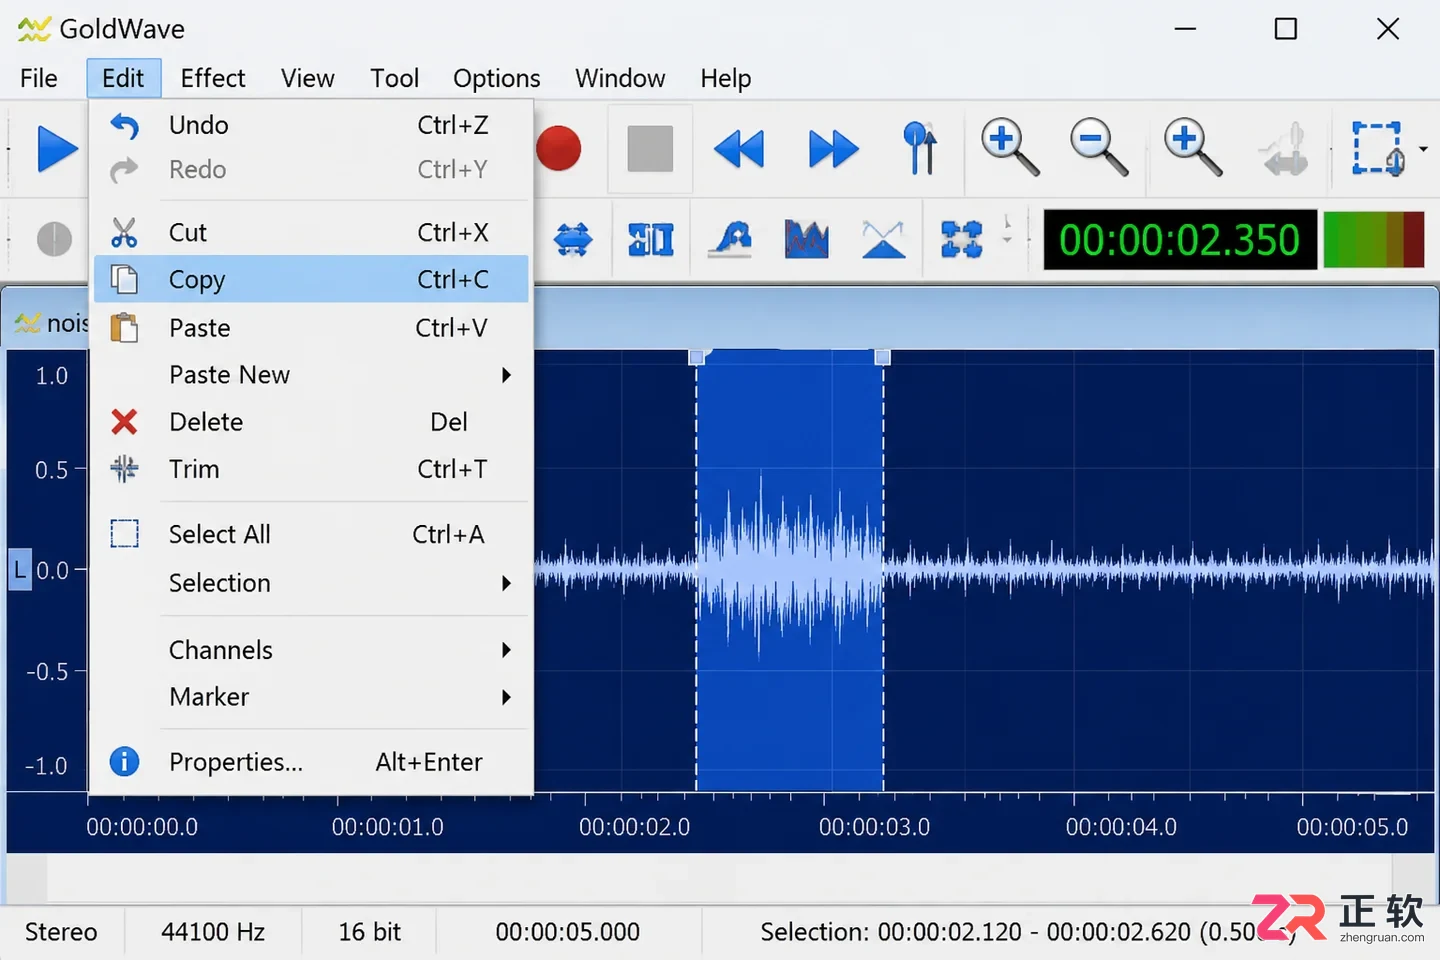
Task: Click the cue point pin icon
Action: pyautogui.click(x=920, y=148)
